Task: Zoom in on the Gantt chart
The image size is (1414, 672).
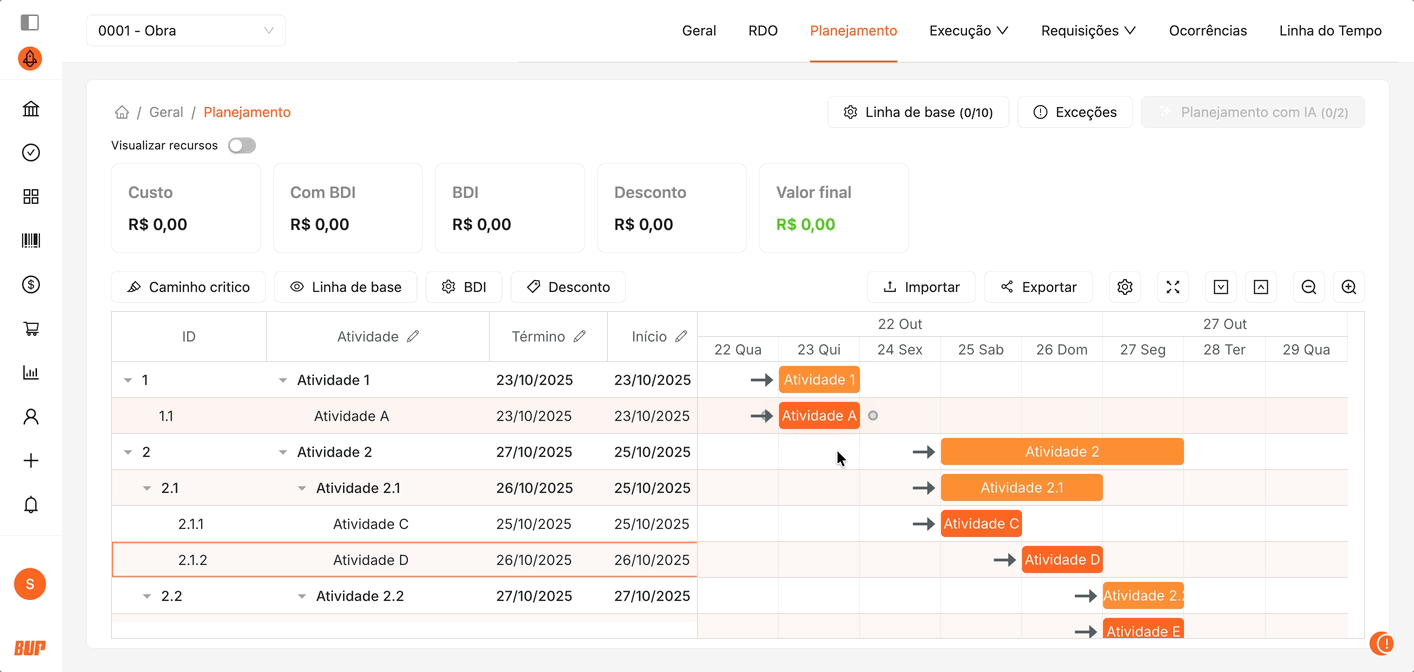Action: click(1348, 287)
